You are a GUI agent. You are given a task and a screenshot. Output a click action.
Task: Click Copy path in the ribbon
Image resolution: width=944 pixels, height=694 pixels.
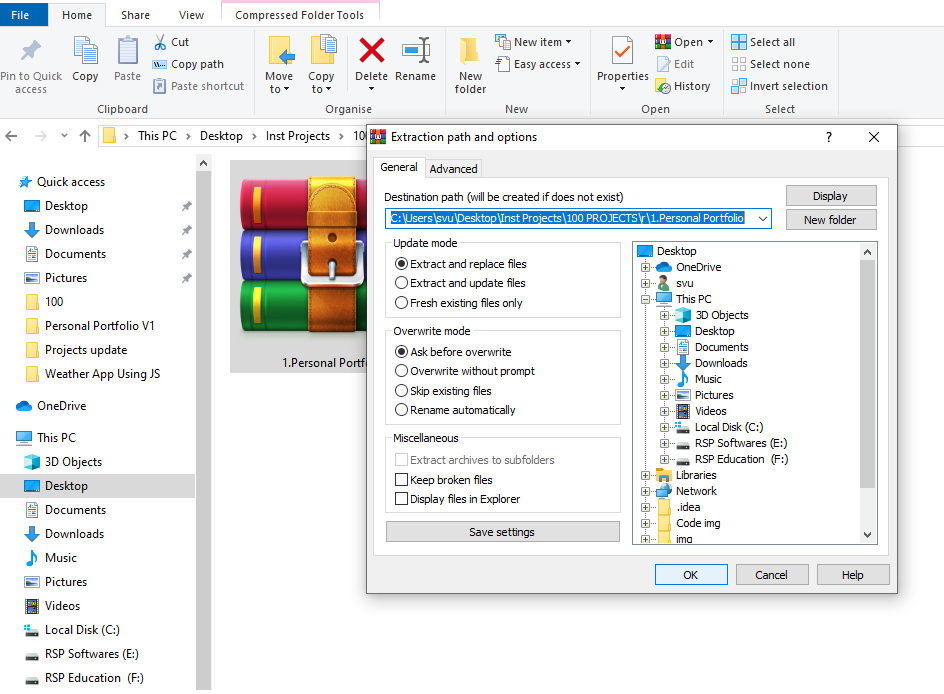coord(188,64)
